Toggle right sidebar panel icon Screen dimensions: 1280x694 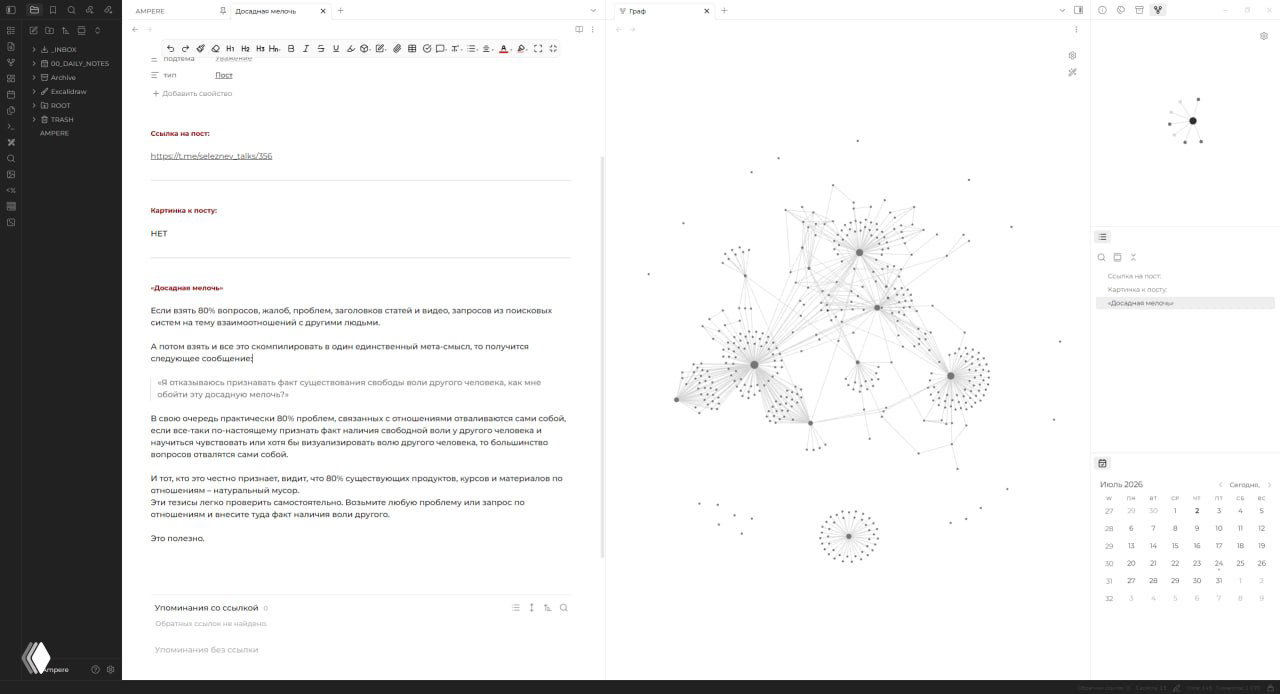pos(1078,10)
